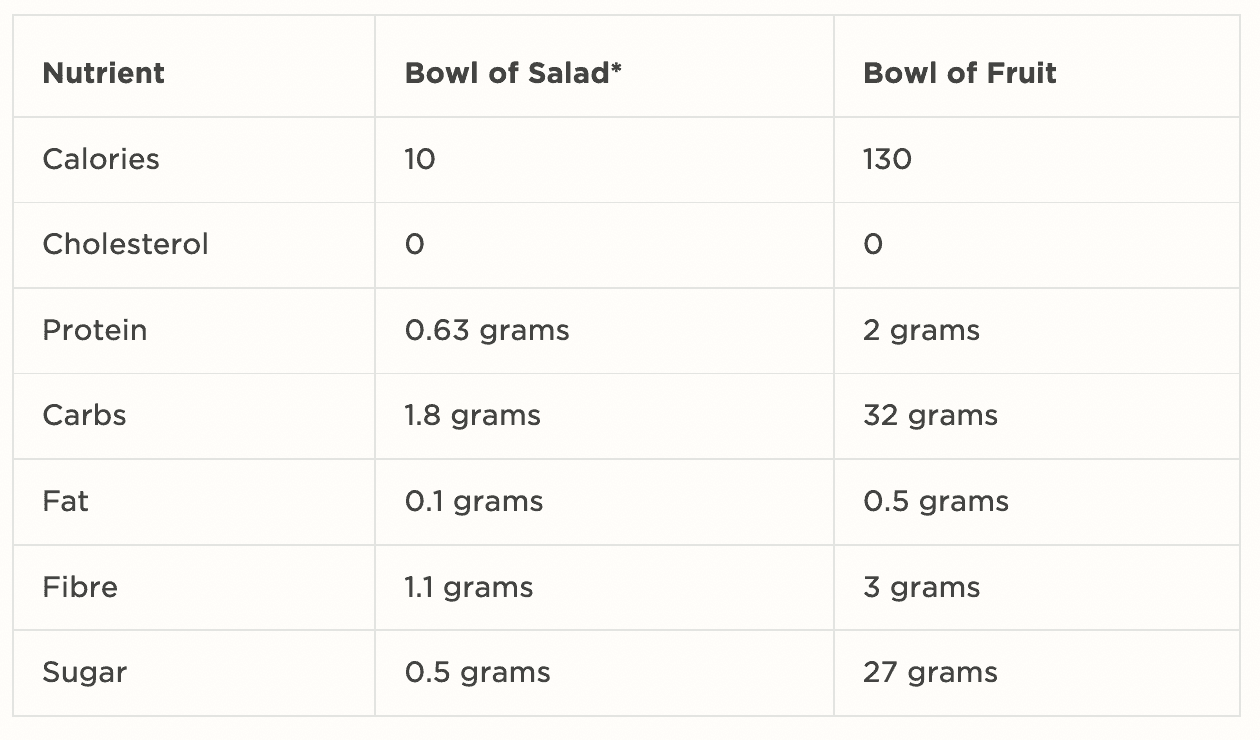Screen dimensions: 1260x740
Task: Select the 2 grams protein cell
Action: [x=921, y=330]
